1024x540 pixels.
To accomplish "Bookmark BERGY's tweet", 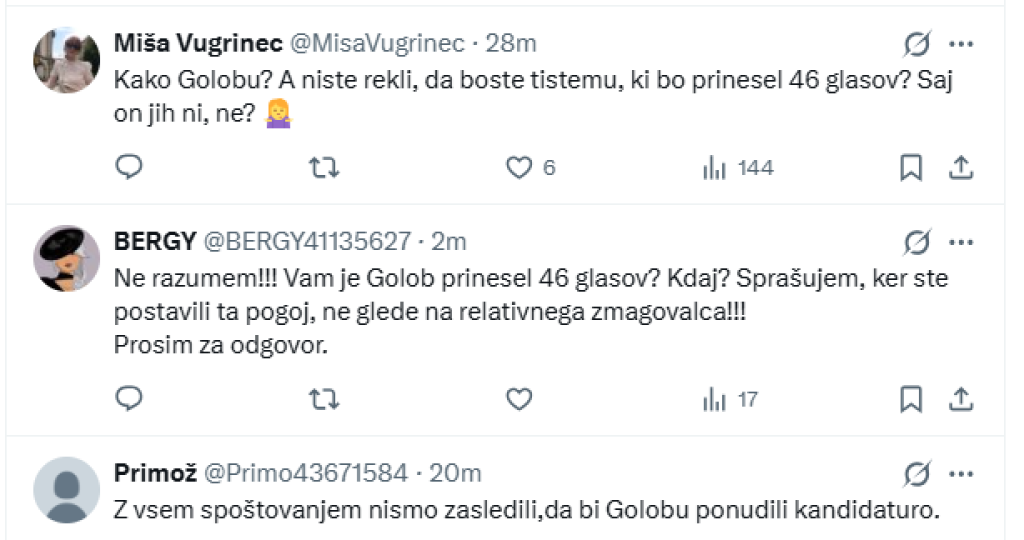I will pyautogui.click(x=910, y=399).
